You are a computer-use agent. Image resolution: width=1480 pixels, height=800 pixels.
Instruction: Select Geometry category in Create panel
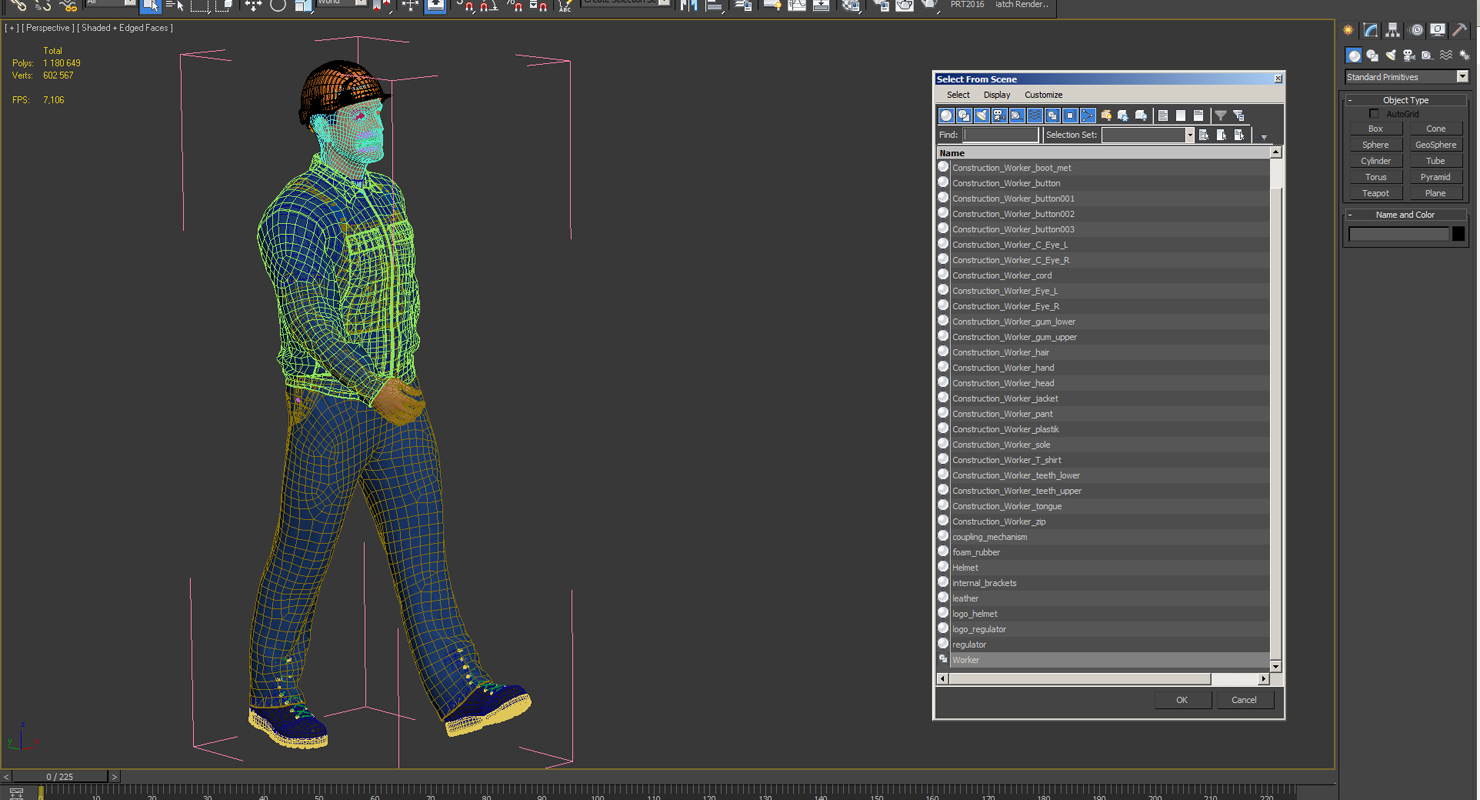point(1354,56)
